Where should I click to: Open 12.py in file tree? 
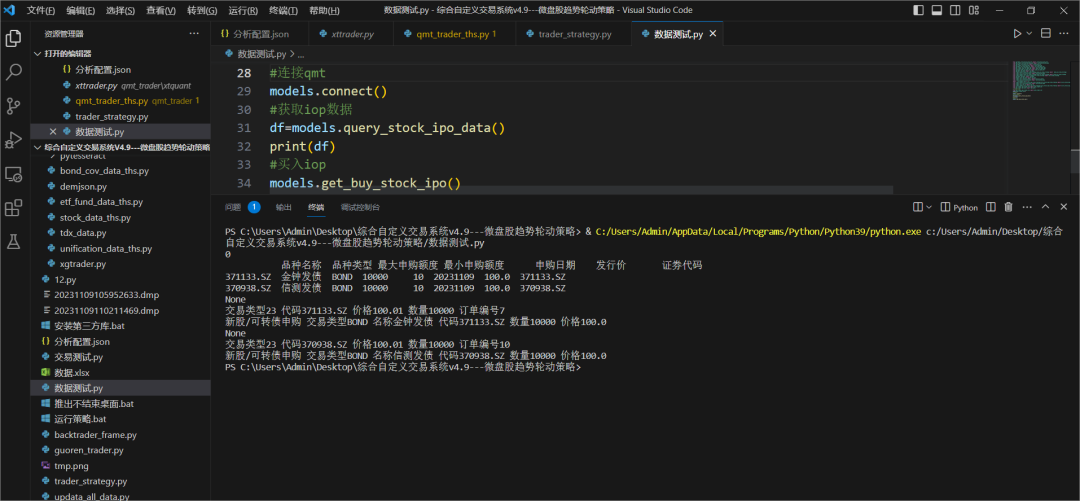click(121, 279)
